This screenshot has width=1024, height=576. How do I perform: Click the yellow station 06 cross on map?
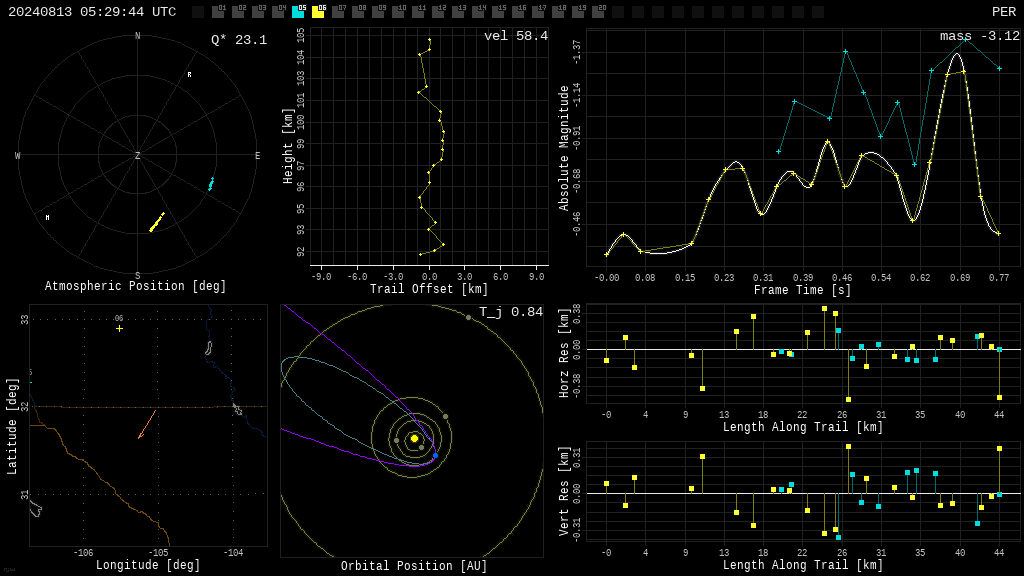(x=120, y=328)
